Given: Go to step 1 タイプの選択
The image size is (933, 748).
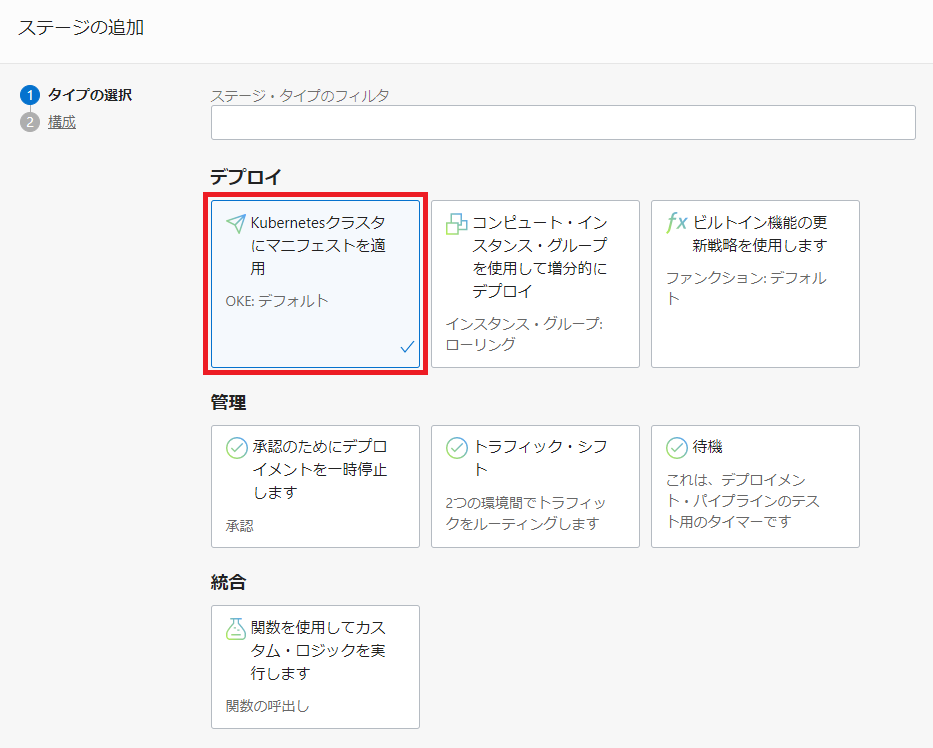Looking at the screenshot, I should click(x=90, y=95).
